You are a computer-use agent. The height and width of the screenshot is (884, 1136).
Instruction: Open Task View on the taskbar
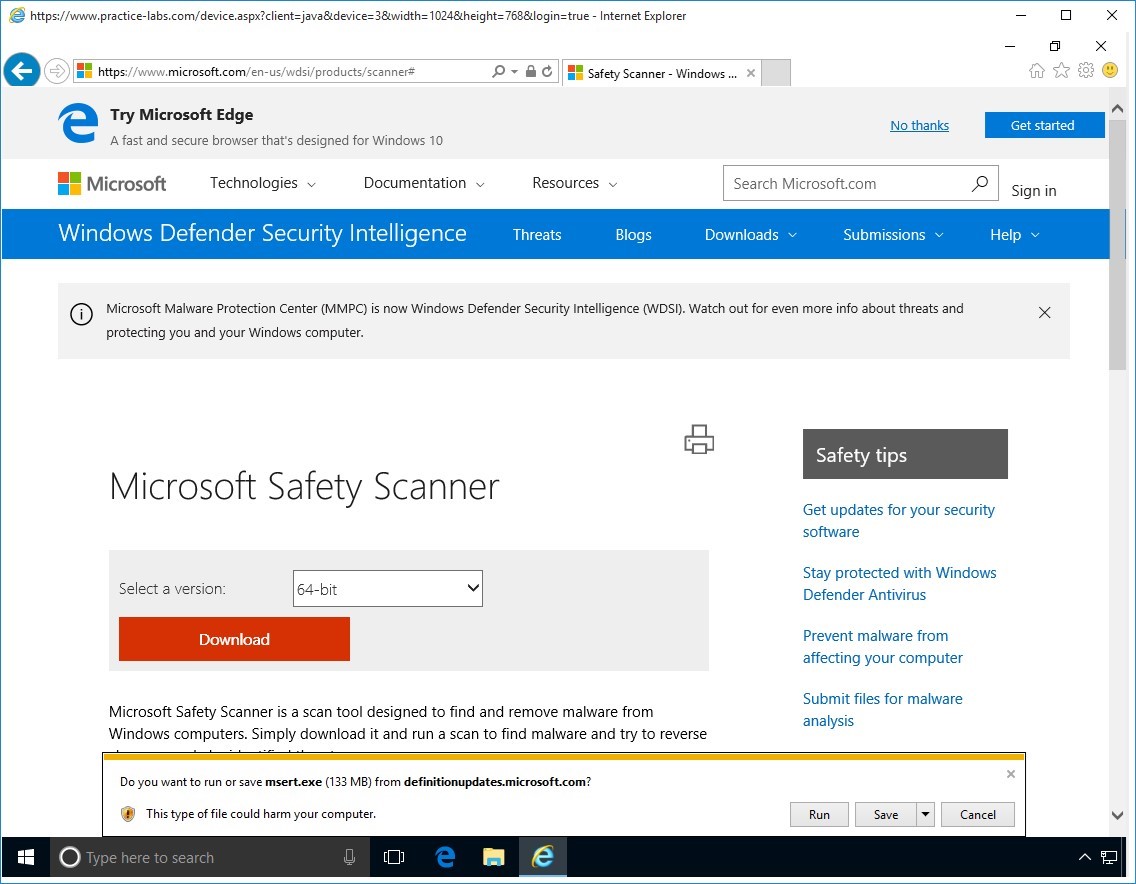[x=394, y=857]
